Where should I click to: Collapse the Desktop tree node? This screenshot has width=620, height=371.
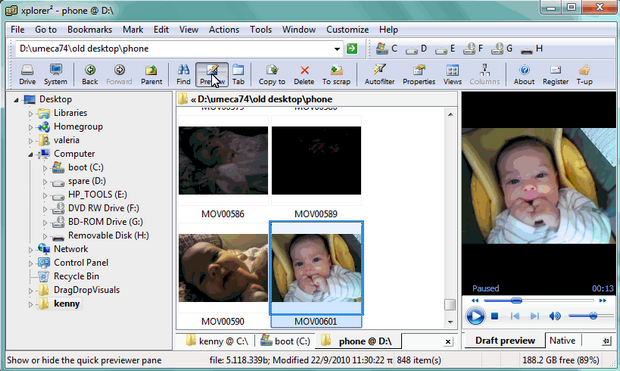[16, 100]
